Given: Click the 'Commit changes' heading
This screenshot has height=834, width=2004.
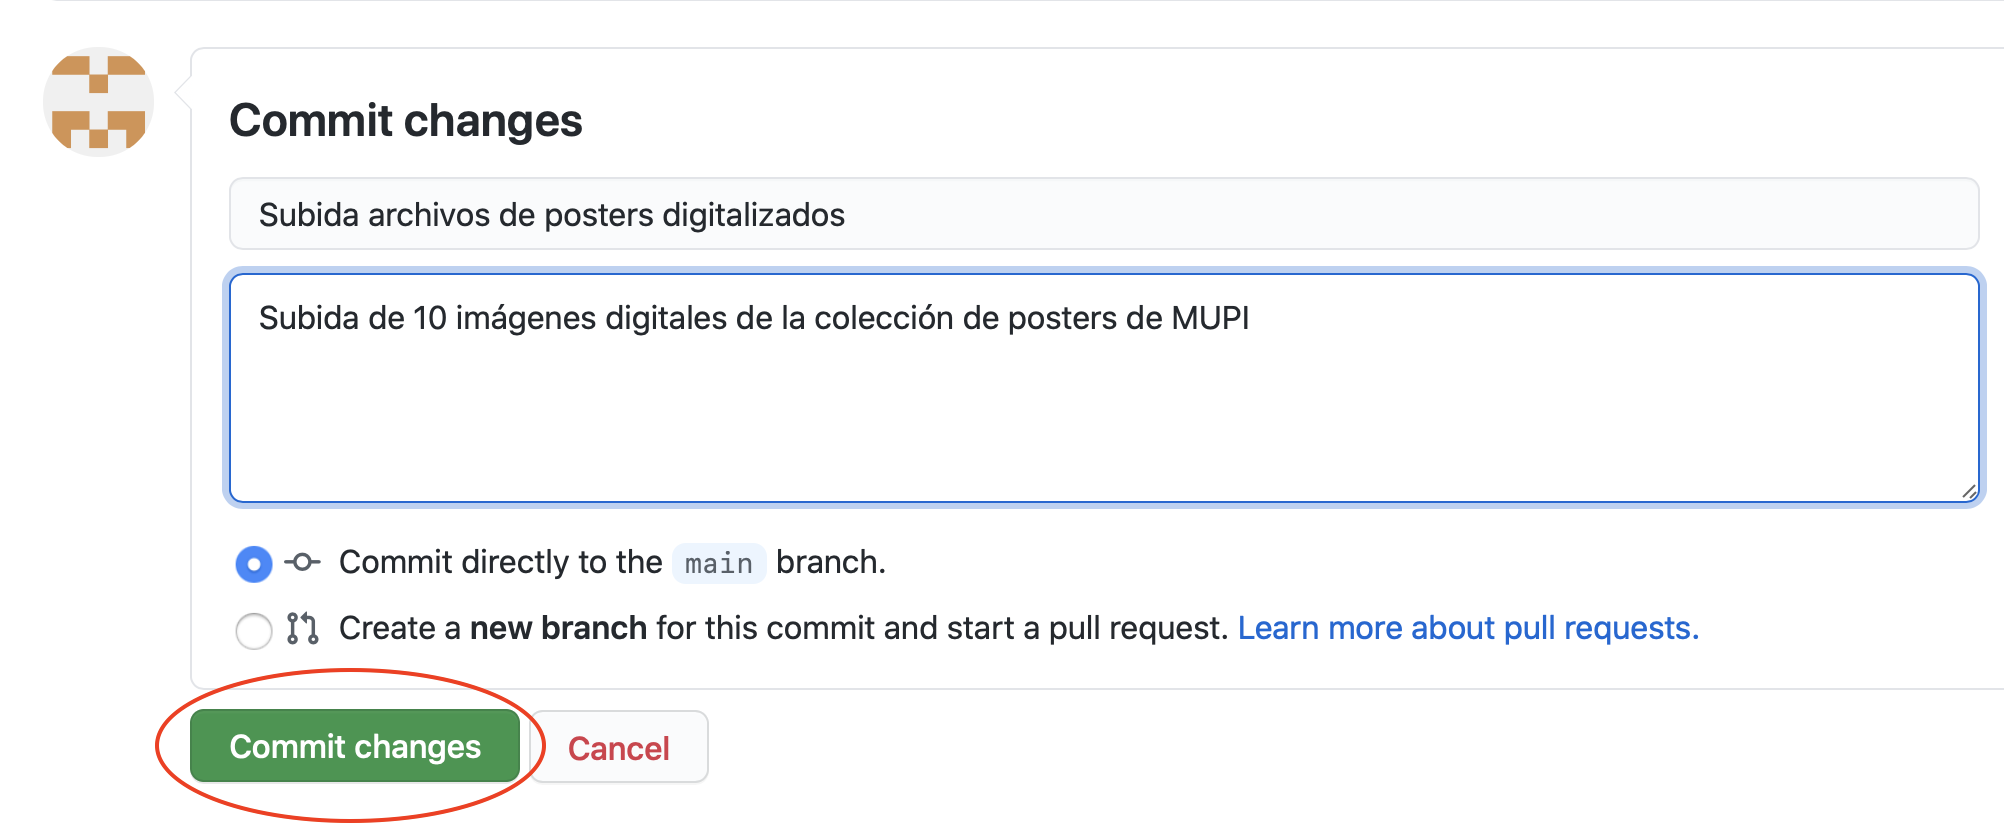Looking at the screenshot, I should [x=406, y=120].
